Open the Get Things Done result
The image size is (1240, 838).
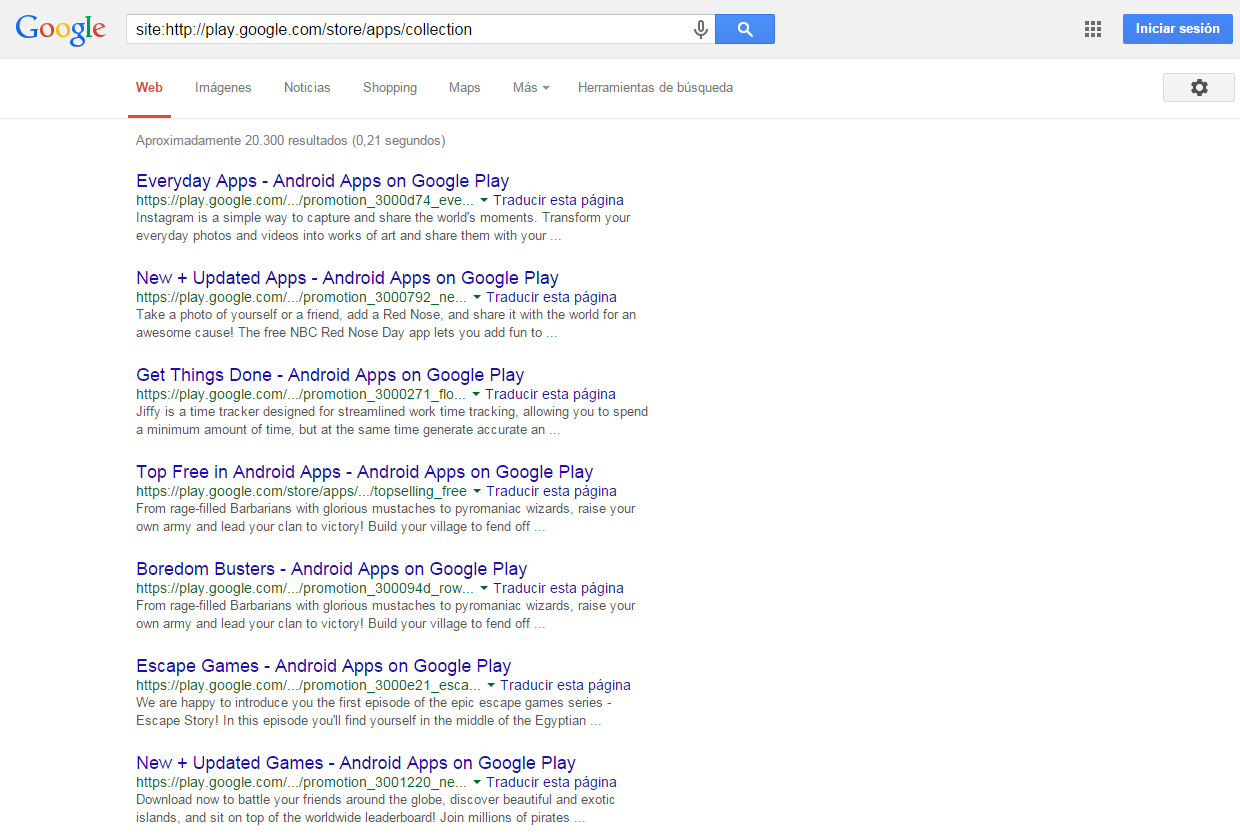tap(330, 375)
